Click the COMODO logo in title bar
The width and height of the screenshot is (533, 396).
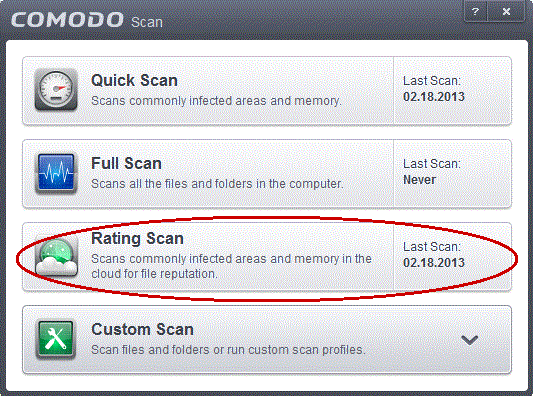click(67, 20)
